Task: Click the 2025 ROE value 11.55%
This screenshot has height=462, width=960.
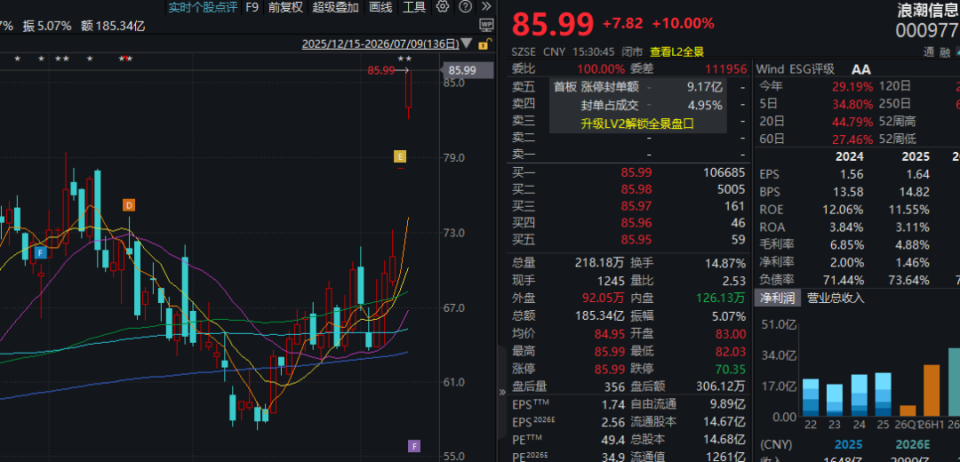Action: 909,209
